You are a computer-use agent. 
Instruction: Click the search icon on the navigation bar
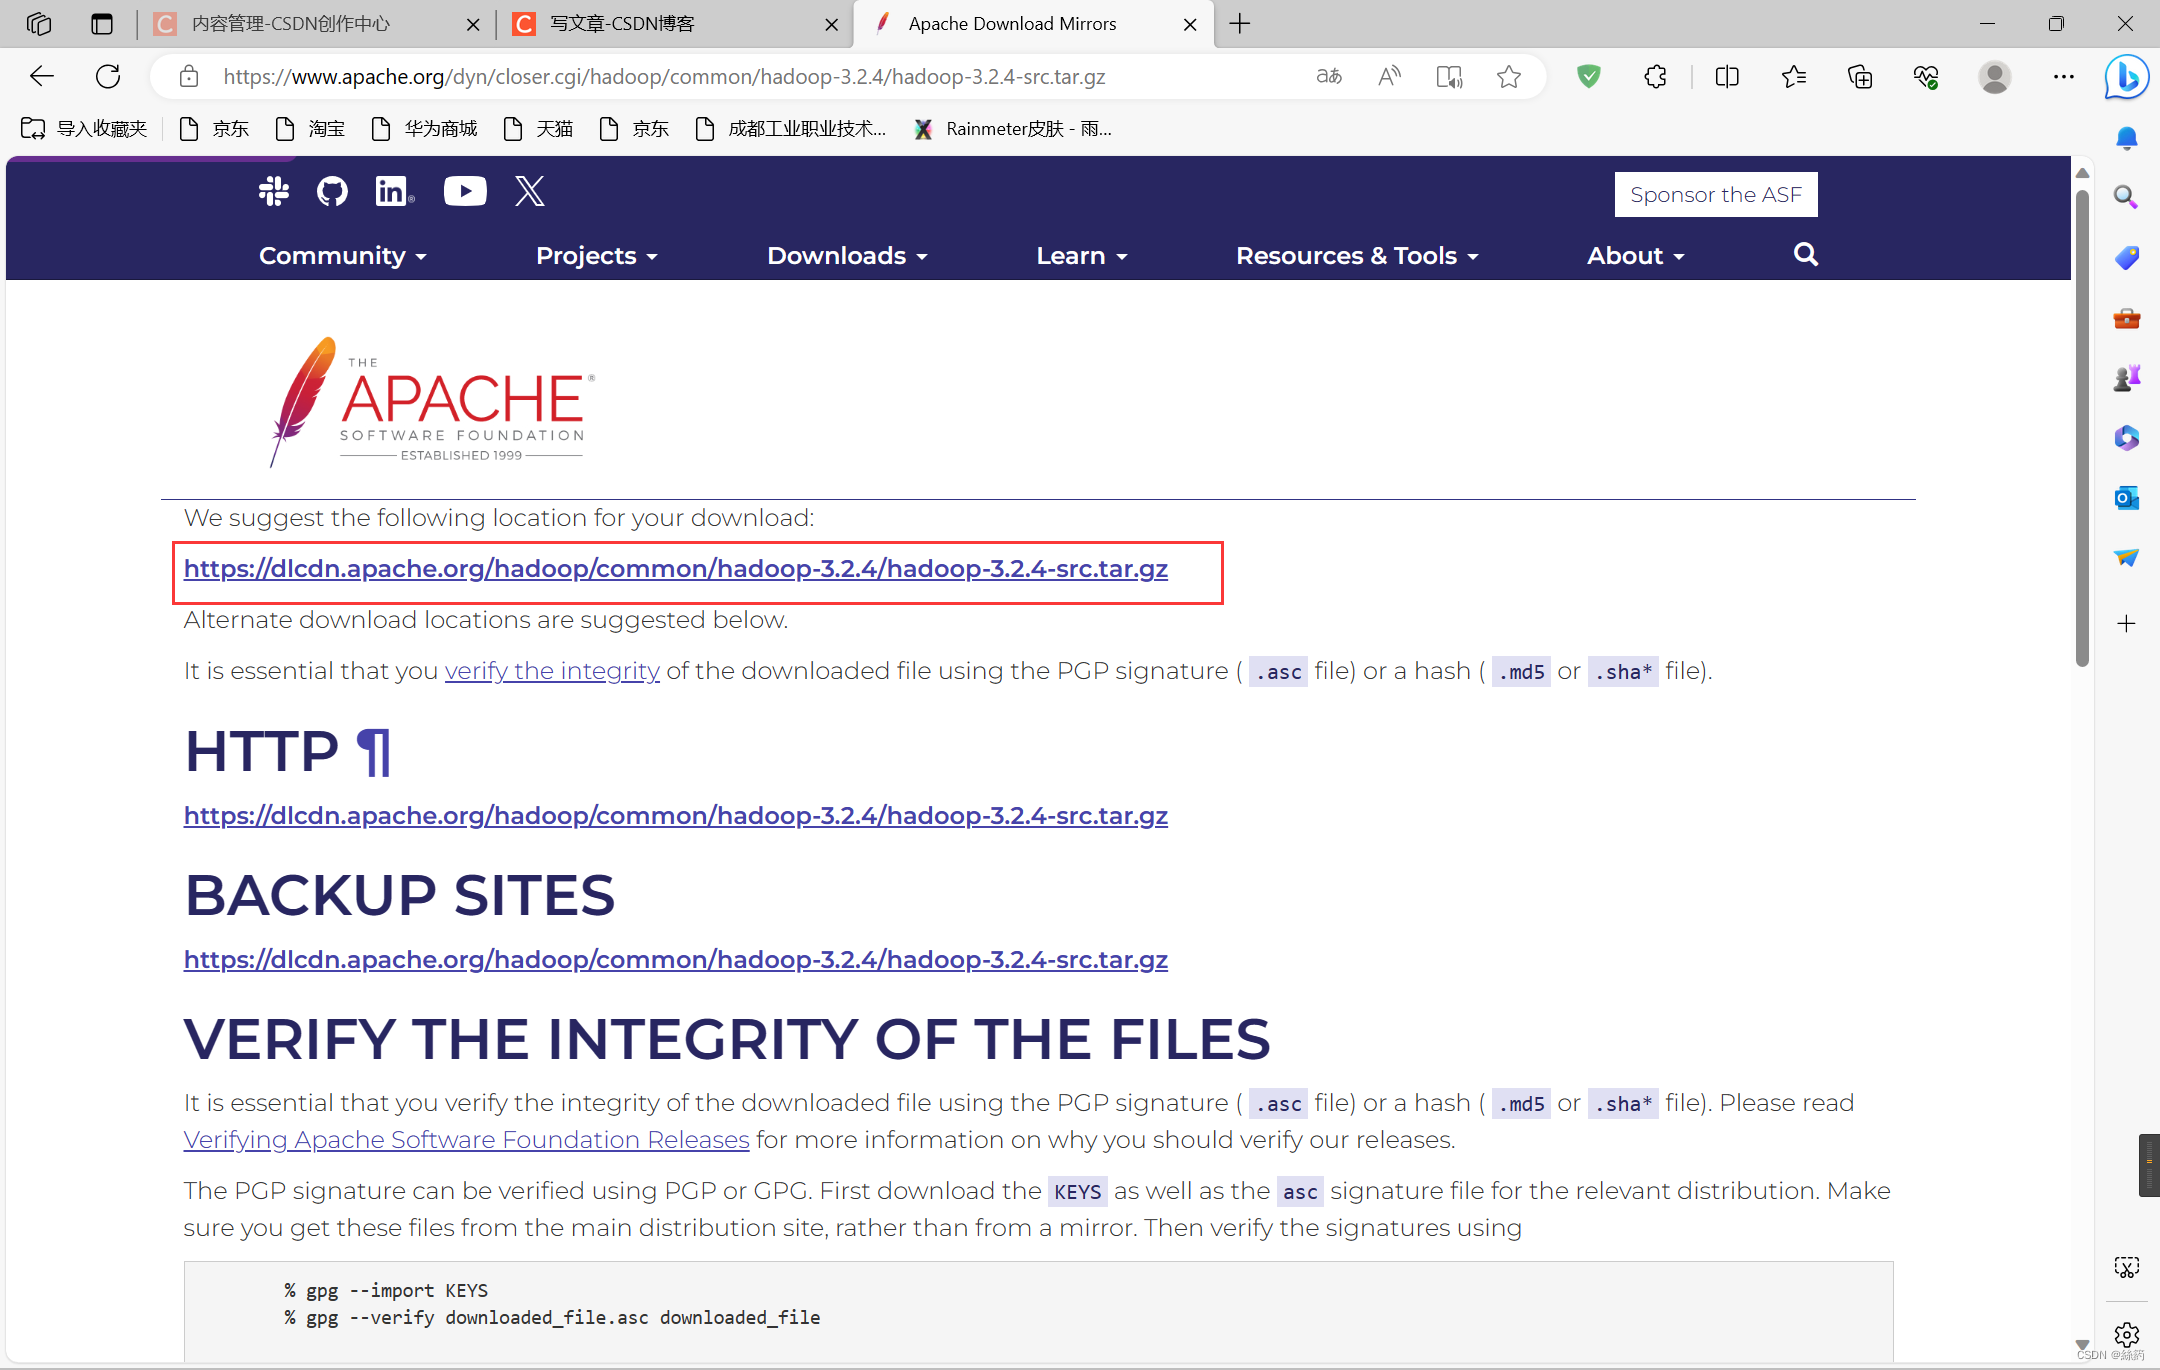point(1807,255)
